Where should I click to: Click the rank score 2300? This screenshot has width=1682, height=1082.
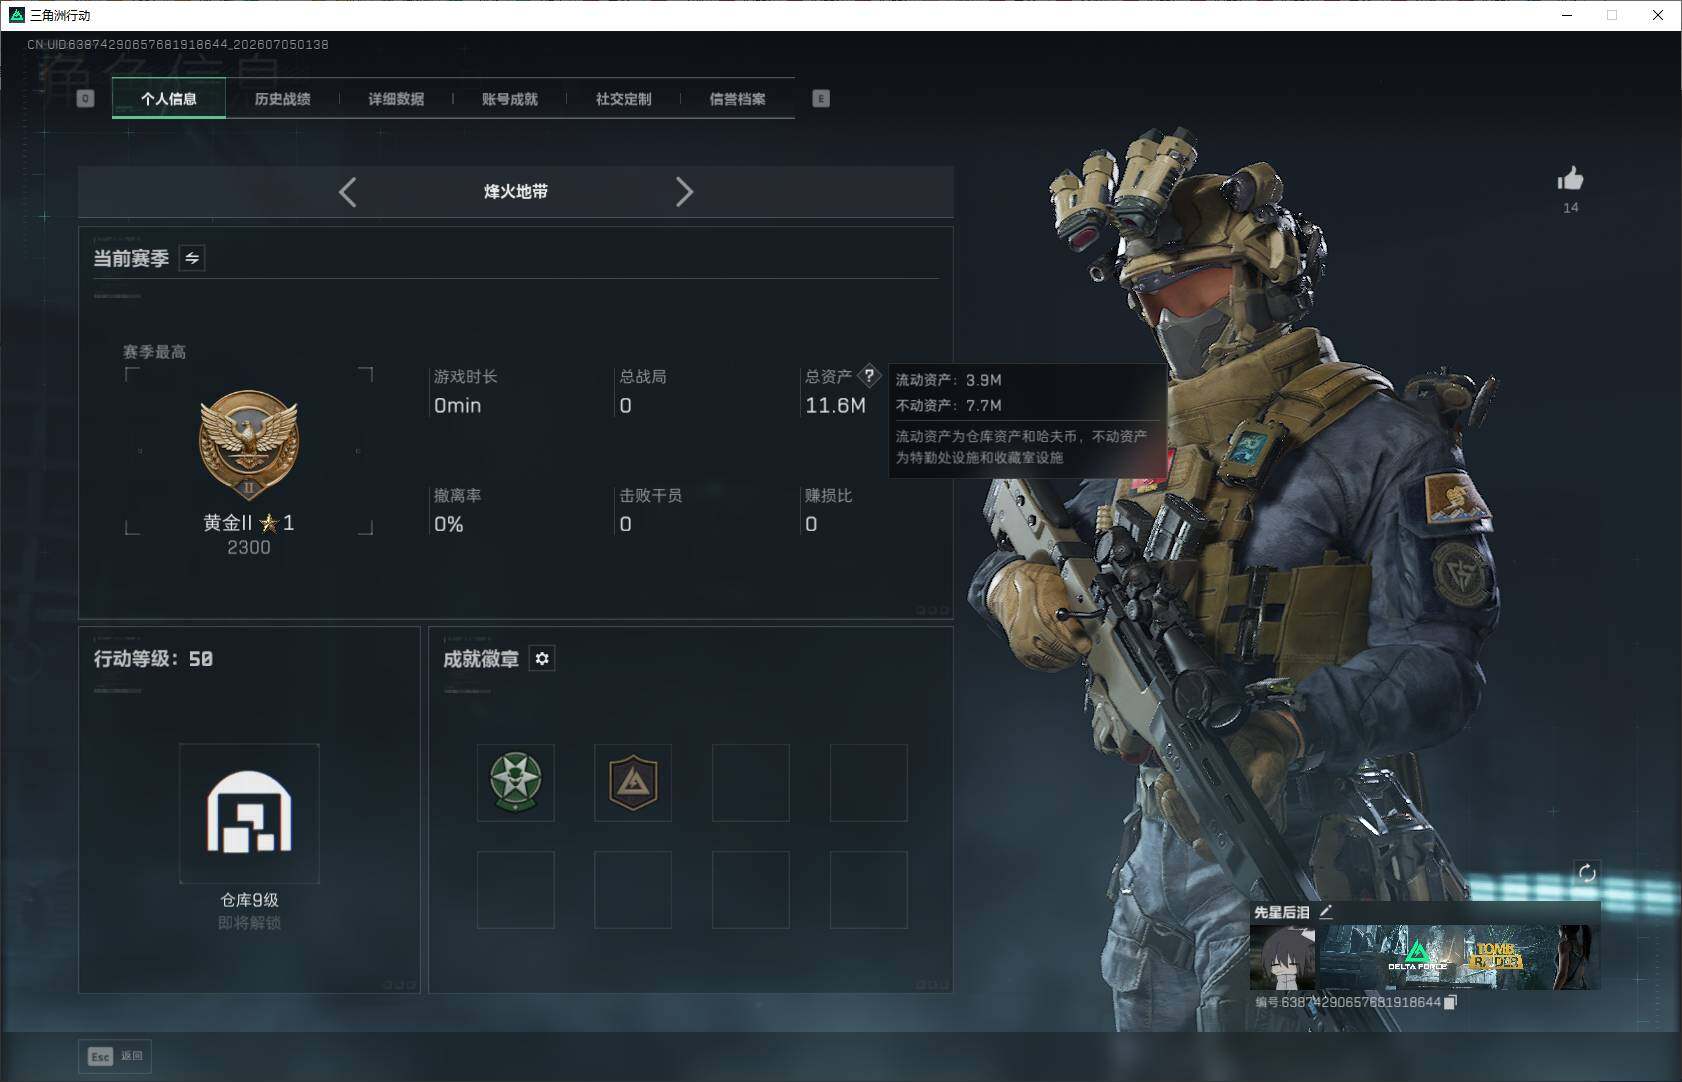249,547
